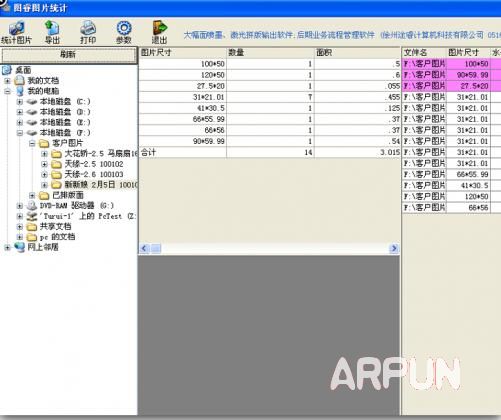Select the 共享文档 folder icon
Viewport: 501px width, 420px height.
pos(32,227)
